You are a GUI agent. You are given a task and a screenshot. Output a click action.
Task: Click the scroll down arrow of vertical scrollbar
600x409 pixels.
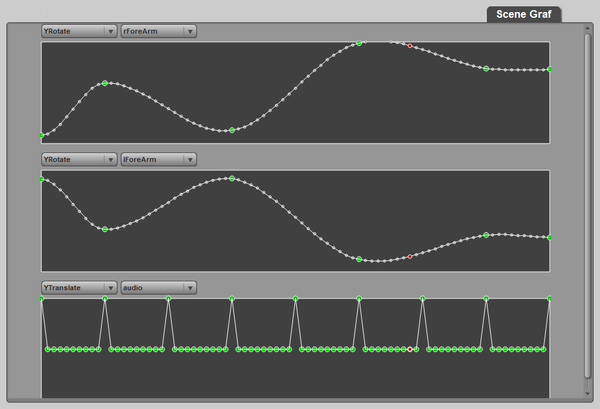click(587, 393)
